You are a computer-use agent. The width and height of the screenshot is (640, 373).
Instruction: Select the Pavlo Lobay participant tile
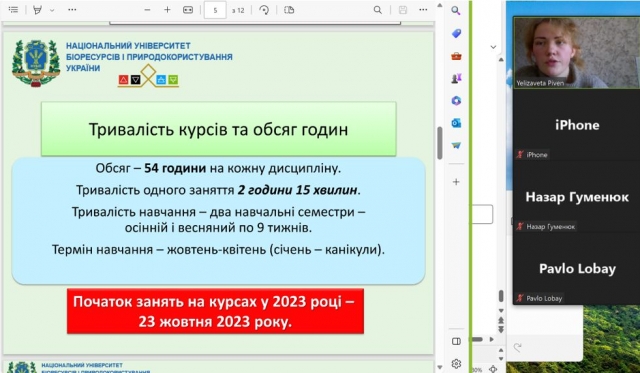576,269
